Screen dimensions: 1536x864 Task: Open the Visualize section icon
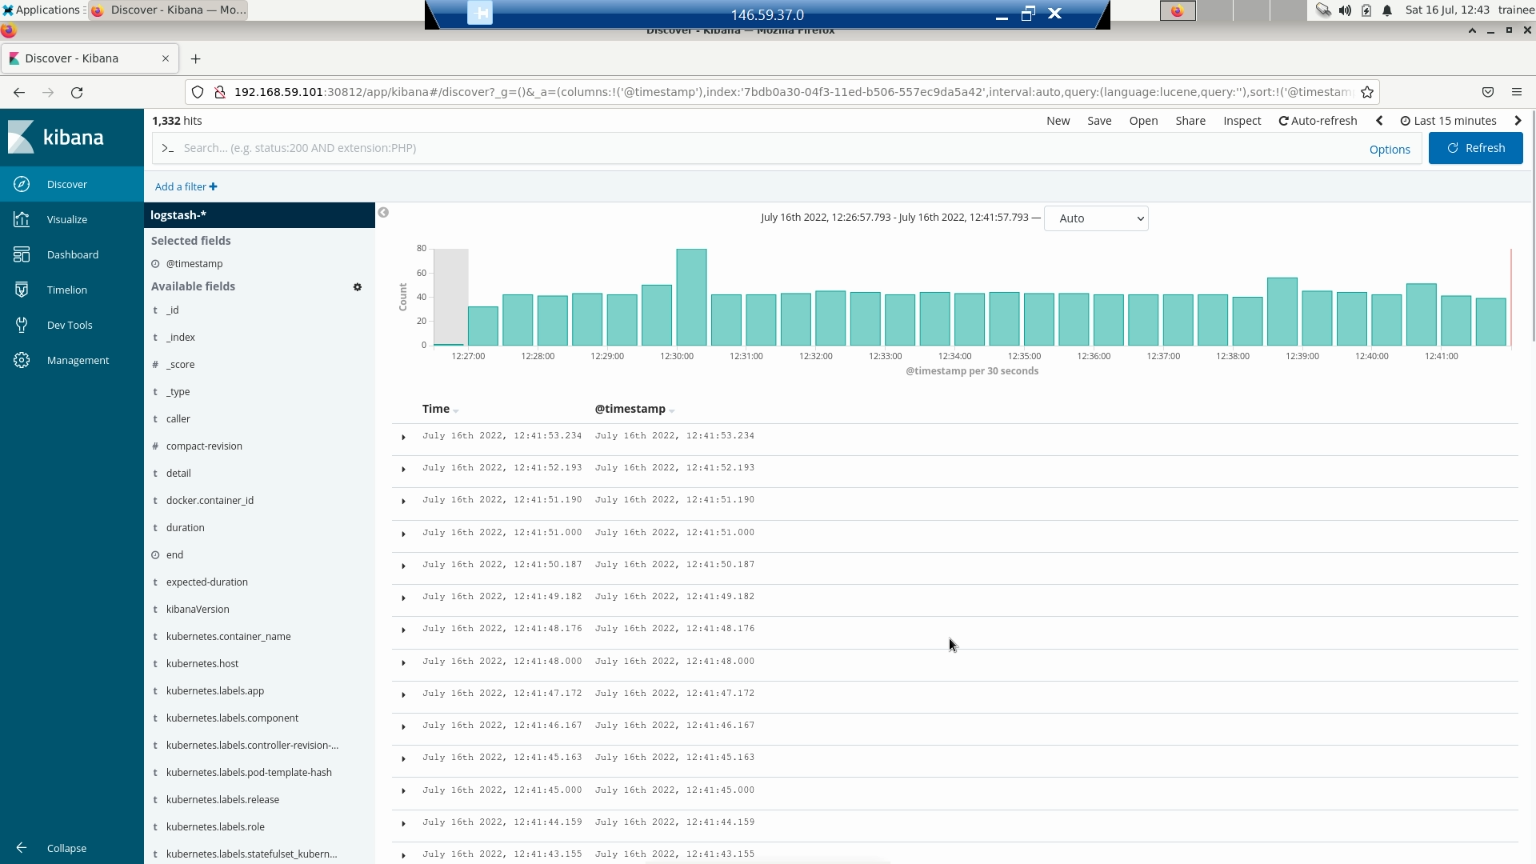22,219
